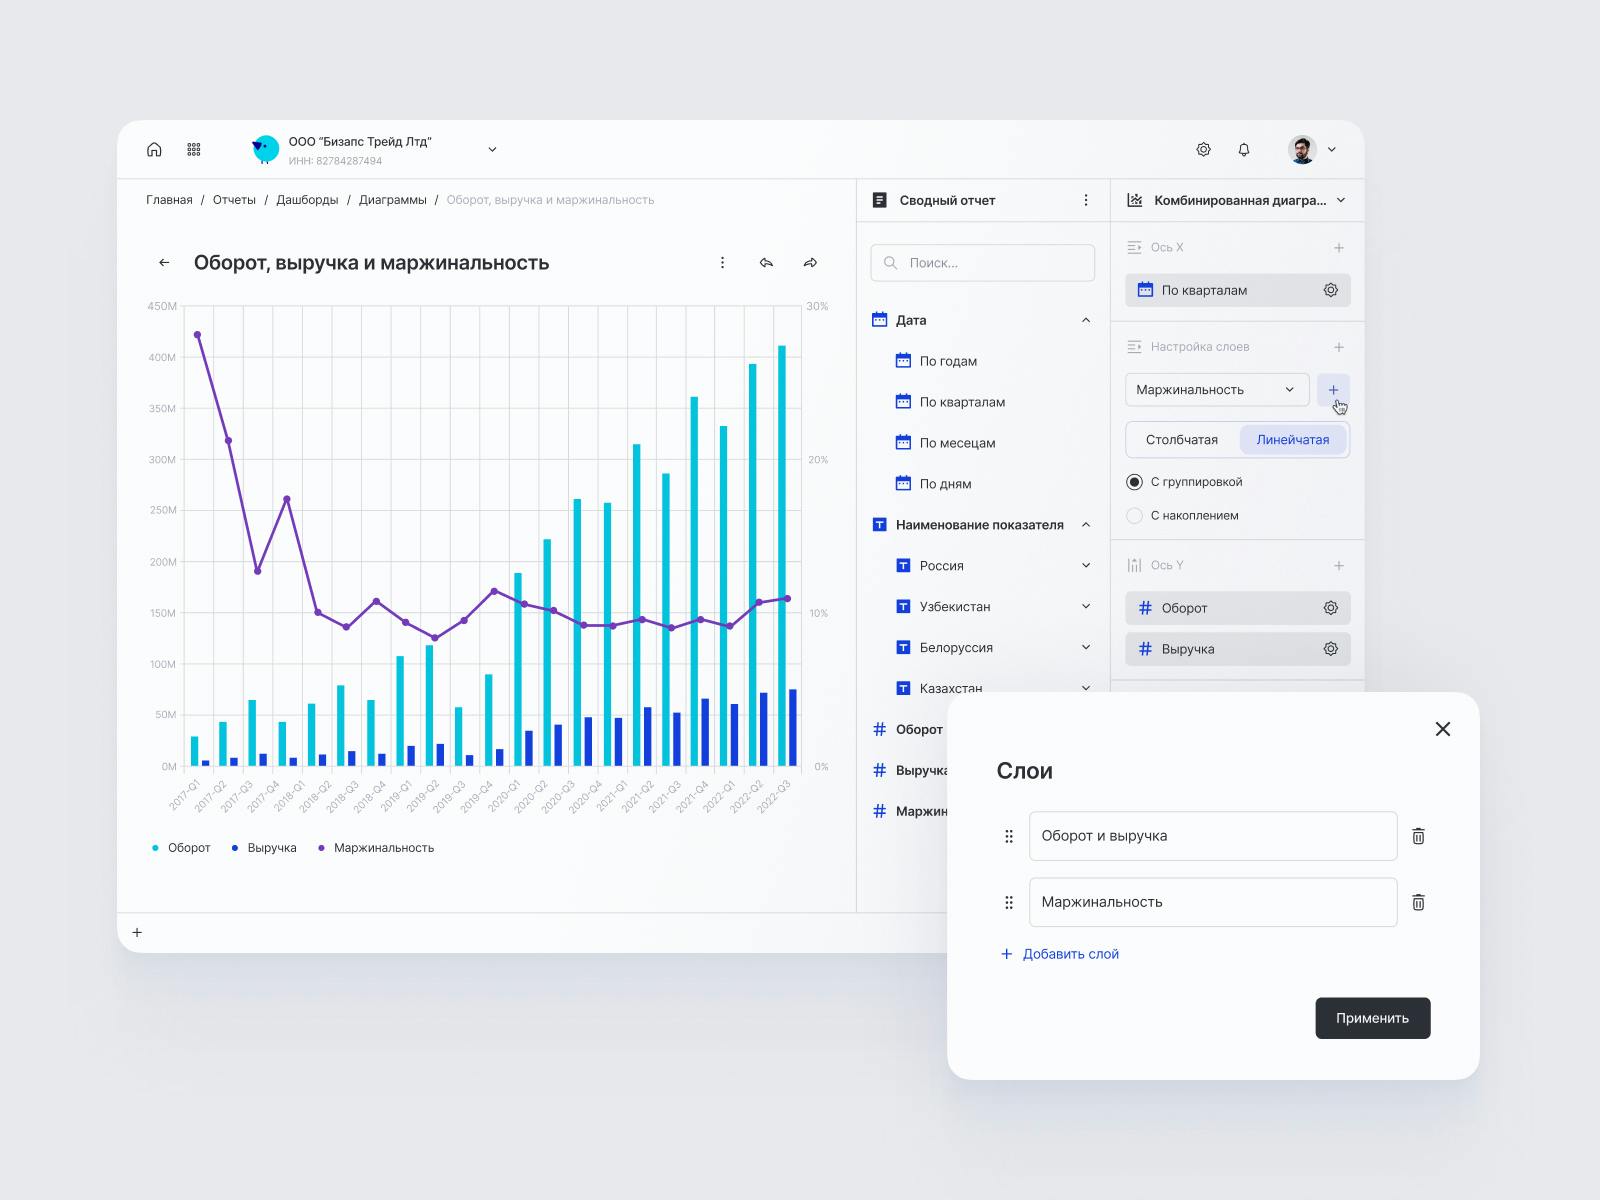
Task: Close the Слои dialog
Action: pos(1443,729)
